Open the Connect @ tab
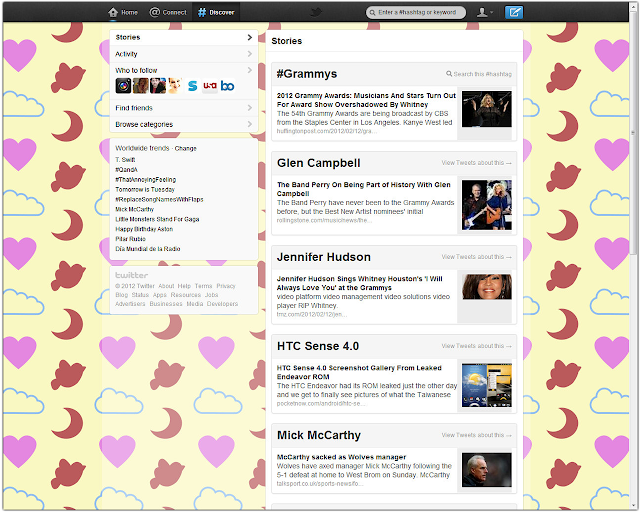 (x=168, y=12)
